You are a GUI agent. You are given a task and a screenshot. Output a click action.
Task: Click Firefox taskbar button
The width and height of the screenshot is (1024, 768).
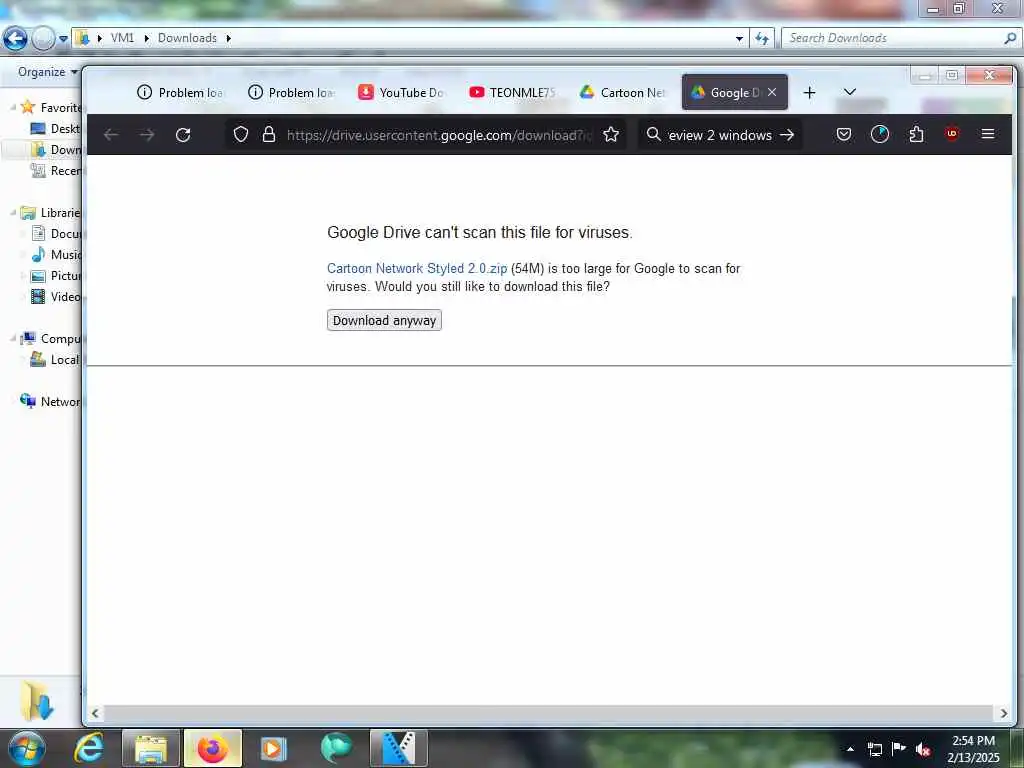pyautogui.click(x=213, y=748)
